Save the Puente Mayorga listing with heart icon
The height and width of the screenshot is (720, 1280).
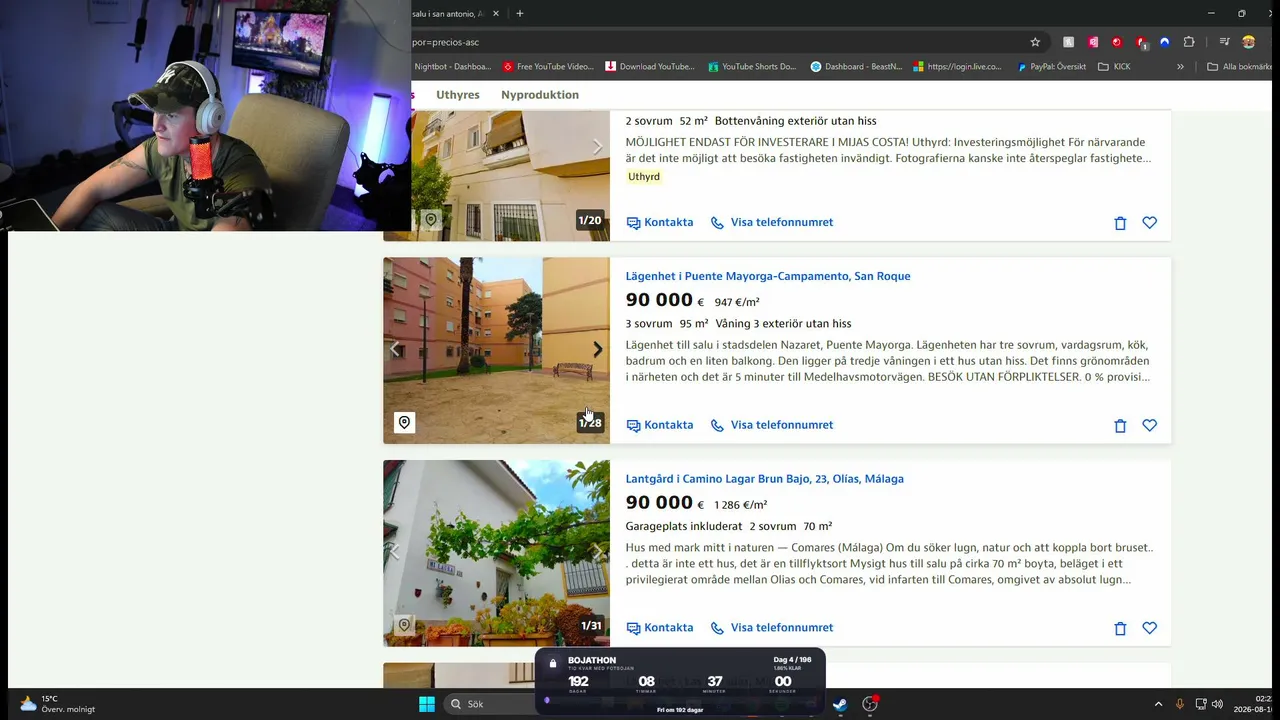click(1149, 425)
